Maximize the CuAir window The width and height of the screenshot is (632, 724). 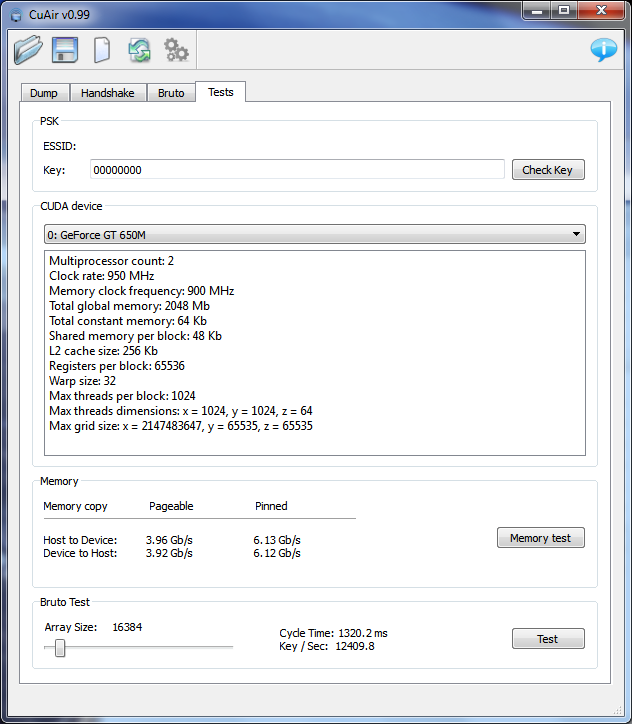click(564, 11)
